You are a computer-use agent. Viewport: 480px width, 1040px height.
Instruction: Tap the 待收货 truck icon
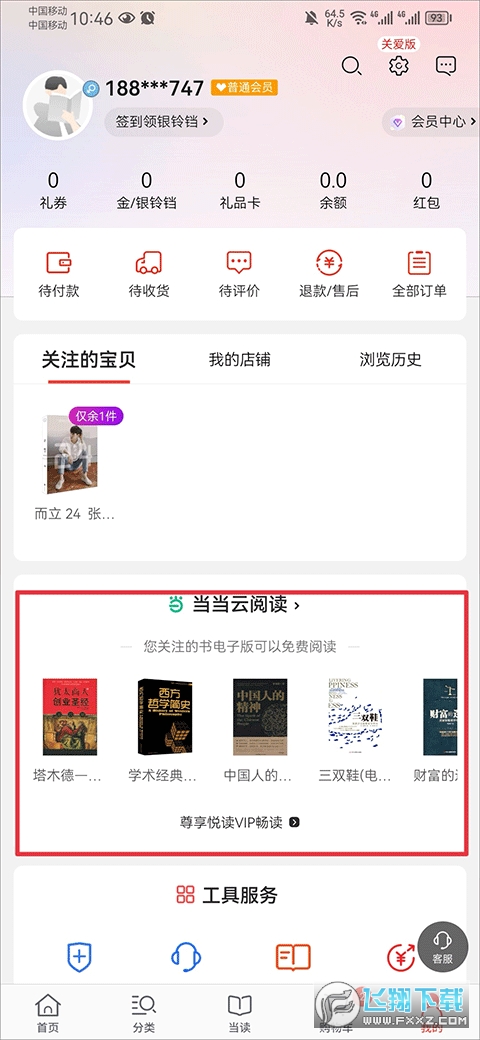pyautogui.click(x=149, y=263)
